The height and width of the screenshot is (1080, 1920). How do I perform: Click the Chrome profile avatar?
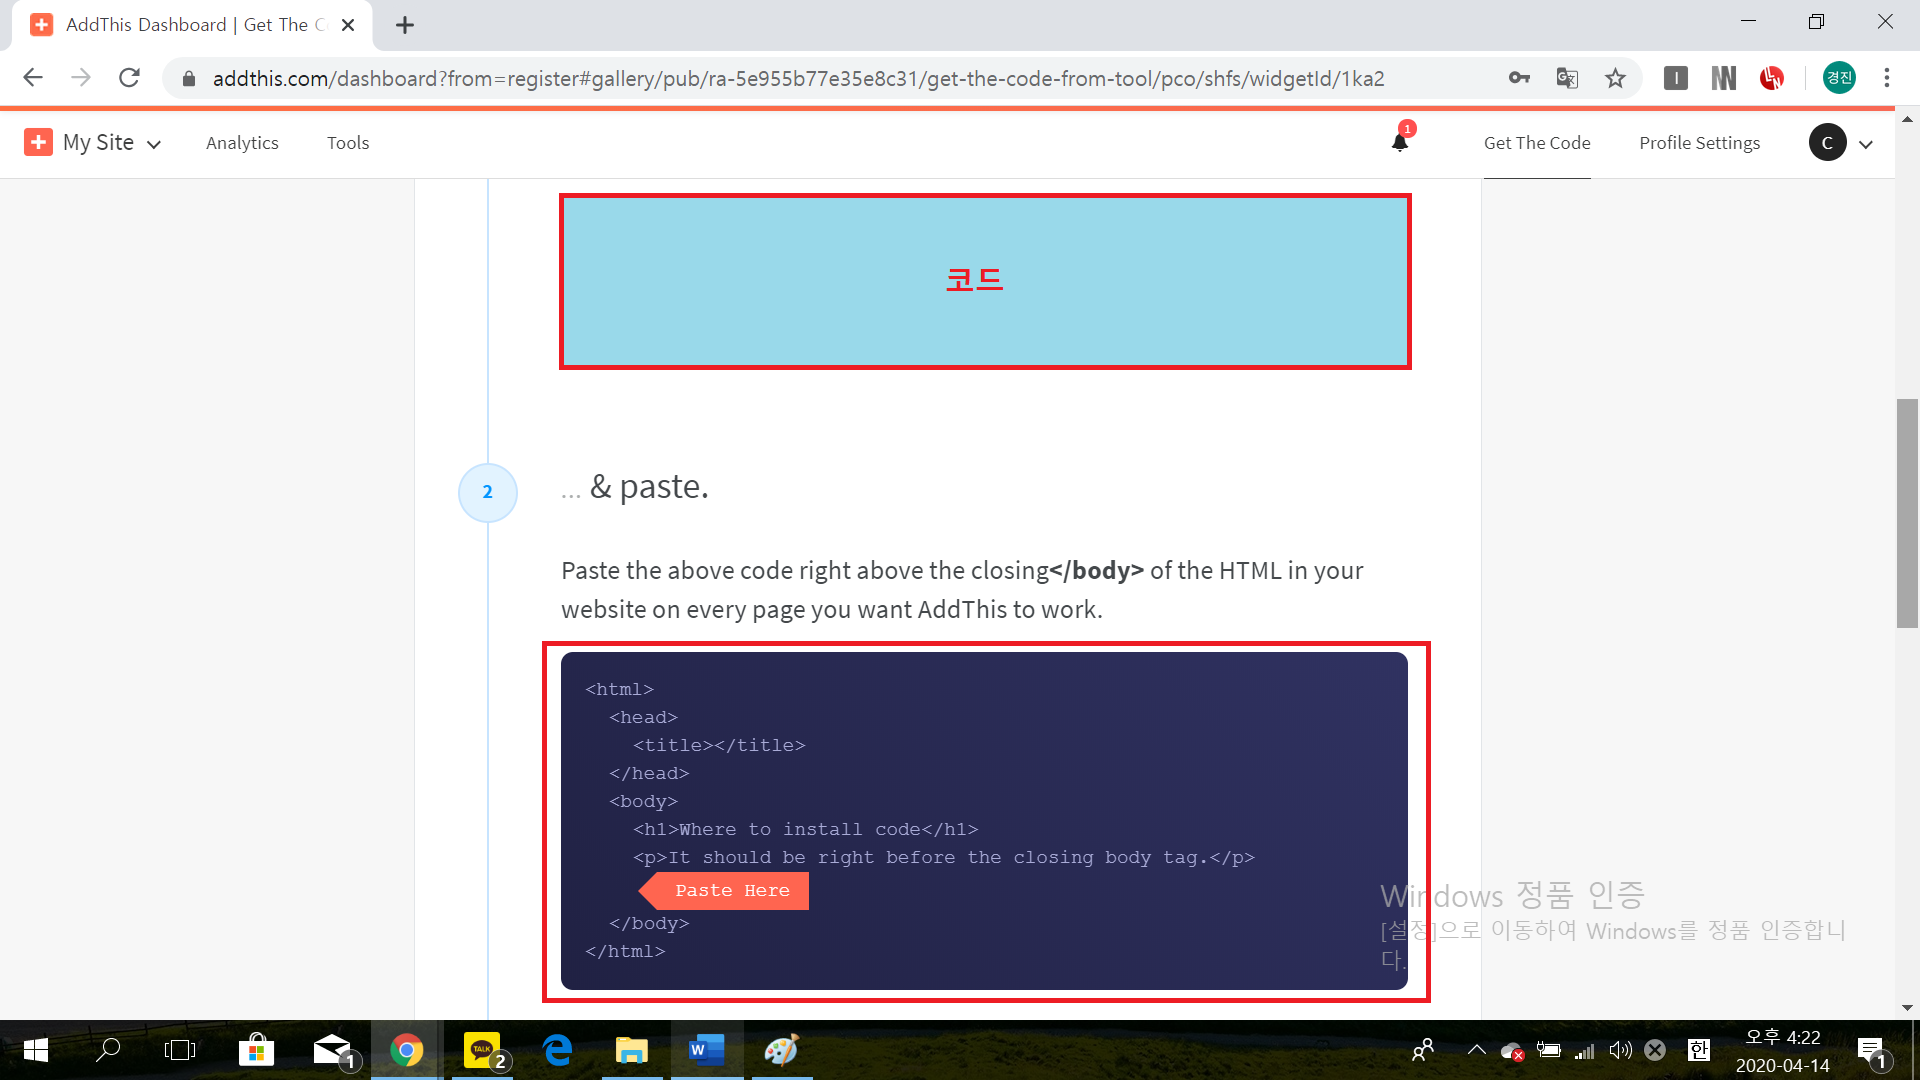point(1838,78)
